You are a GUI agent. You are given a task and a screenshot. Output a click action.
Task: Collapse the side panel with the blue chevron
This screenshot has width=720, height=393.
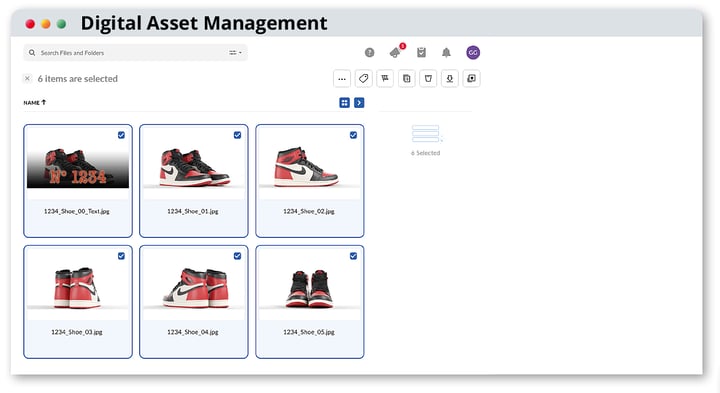(x=359, y=103)
